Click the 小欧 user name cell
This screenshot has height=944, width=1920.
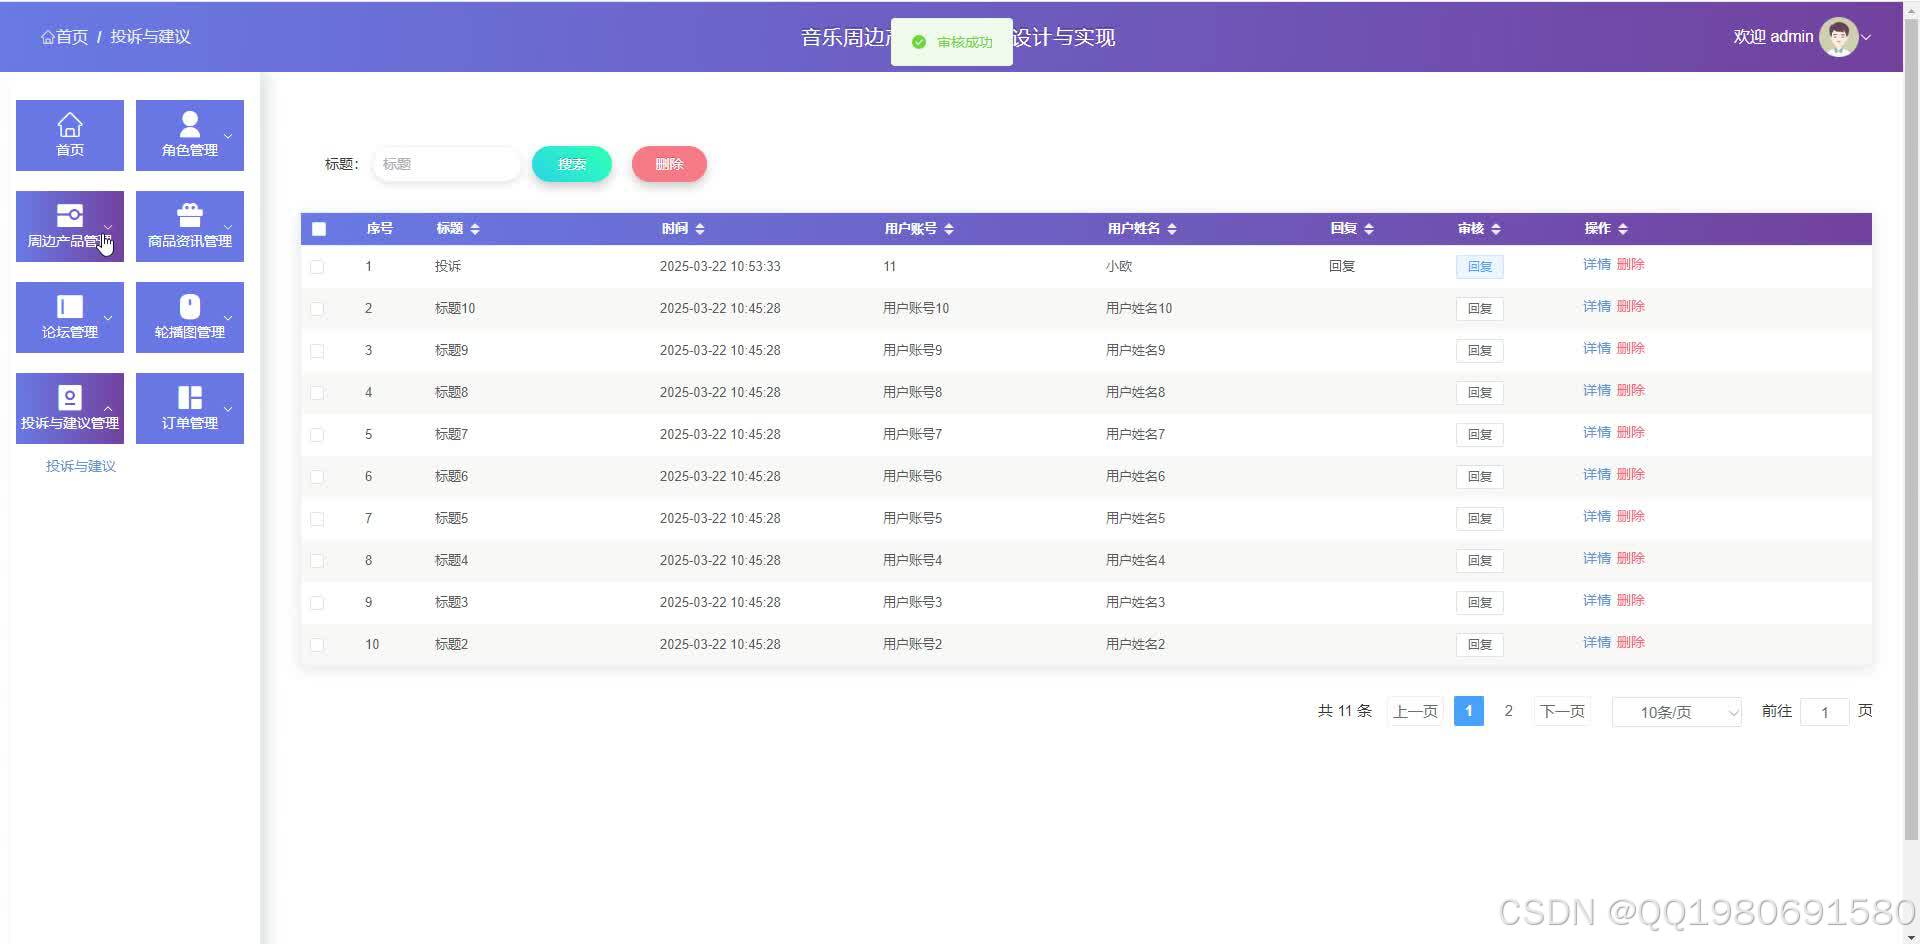click(1119, 267)
